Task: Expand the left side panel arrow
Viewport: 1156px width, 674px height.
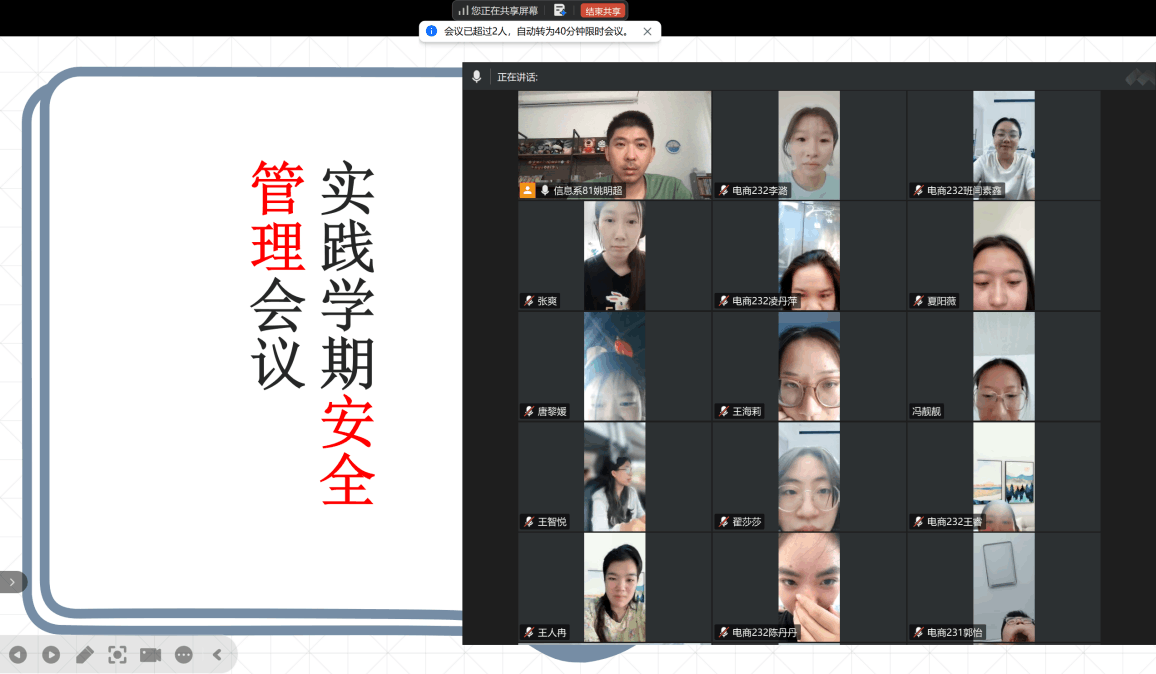Action: coord(12,581)
